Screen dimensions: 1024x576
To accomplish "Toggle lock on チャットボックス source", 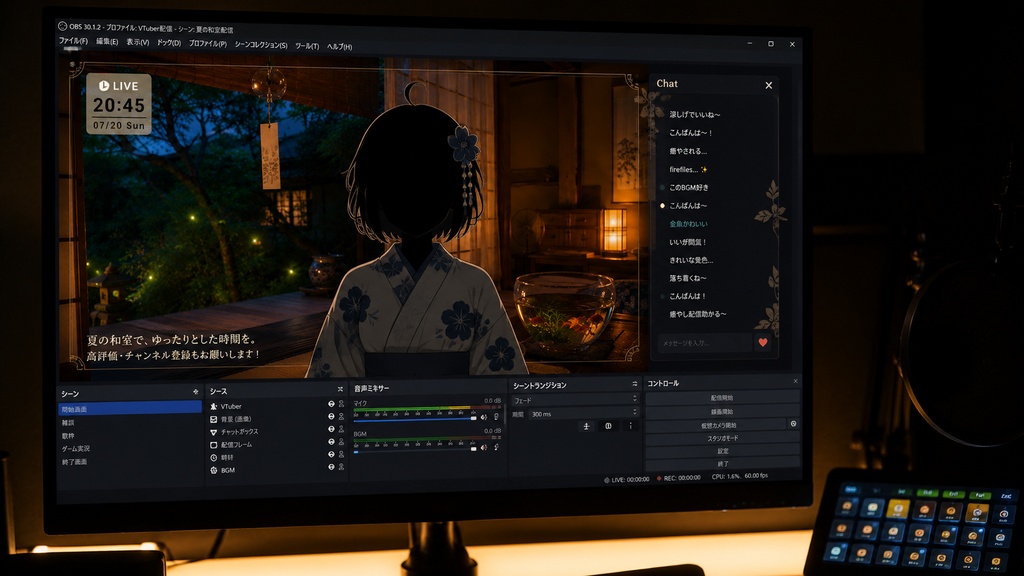I will tap(341, 429).
